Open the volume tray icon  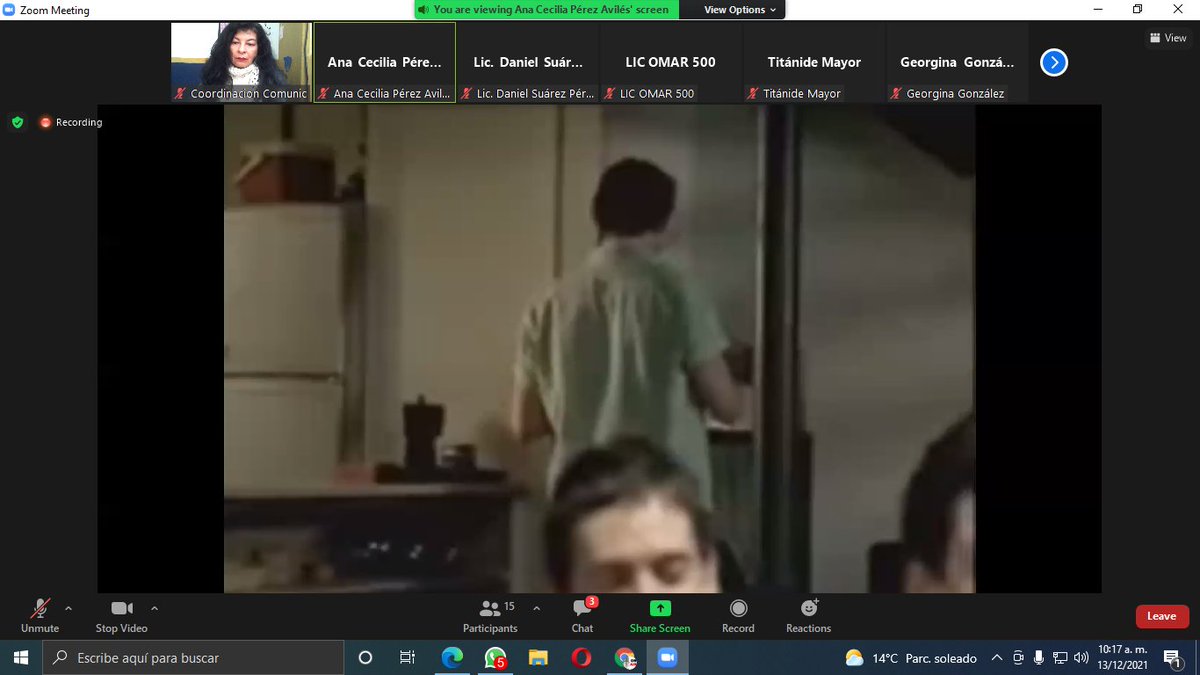point(1081,658)
